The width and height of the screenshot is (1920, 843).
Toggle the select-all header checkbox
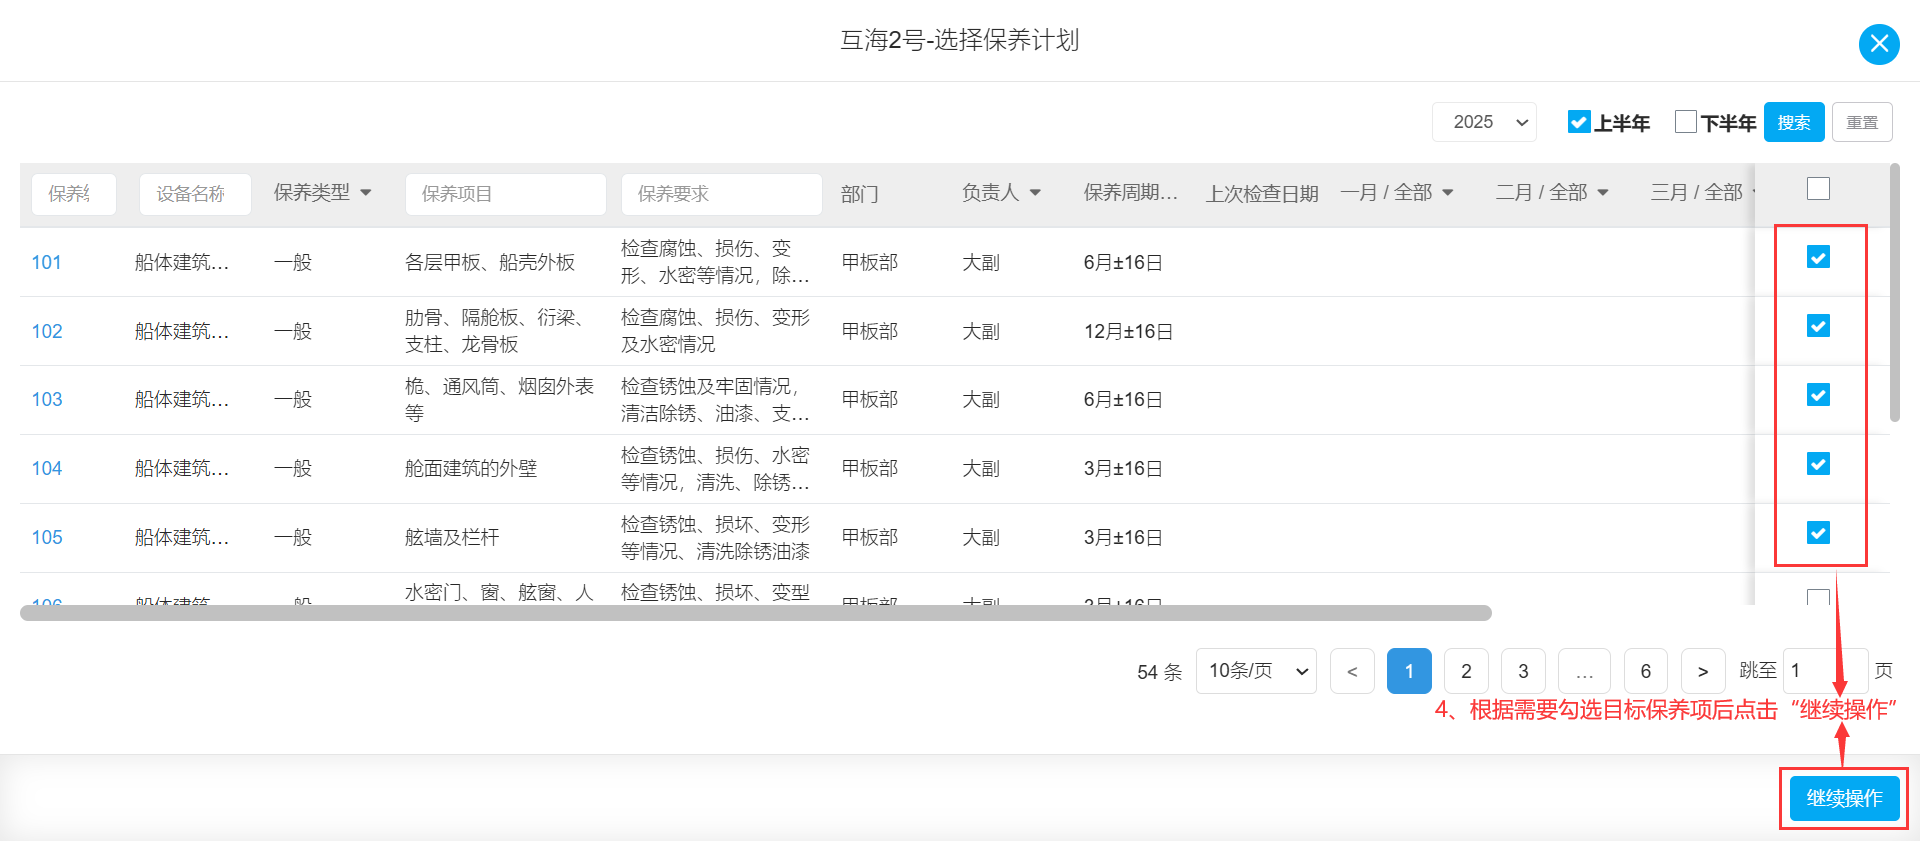coord(1819,189)
